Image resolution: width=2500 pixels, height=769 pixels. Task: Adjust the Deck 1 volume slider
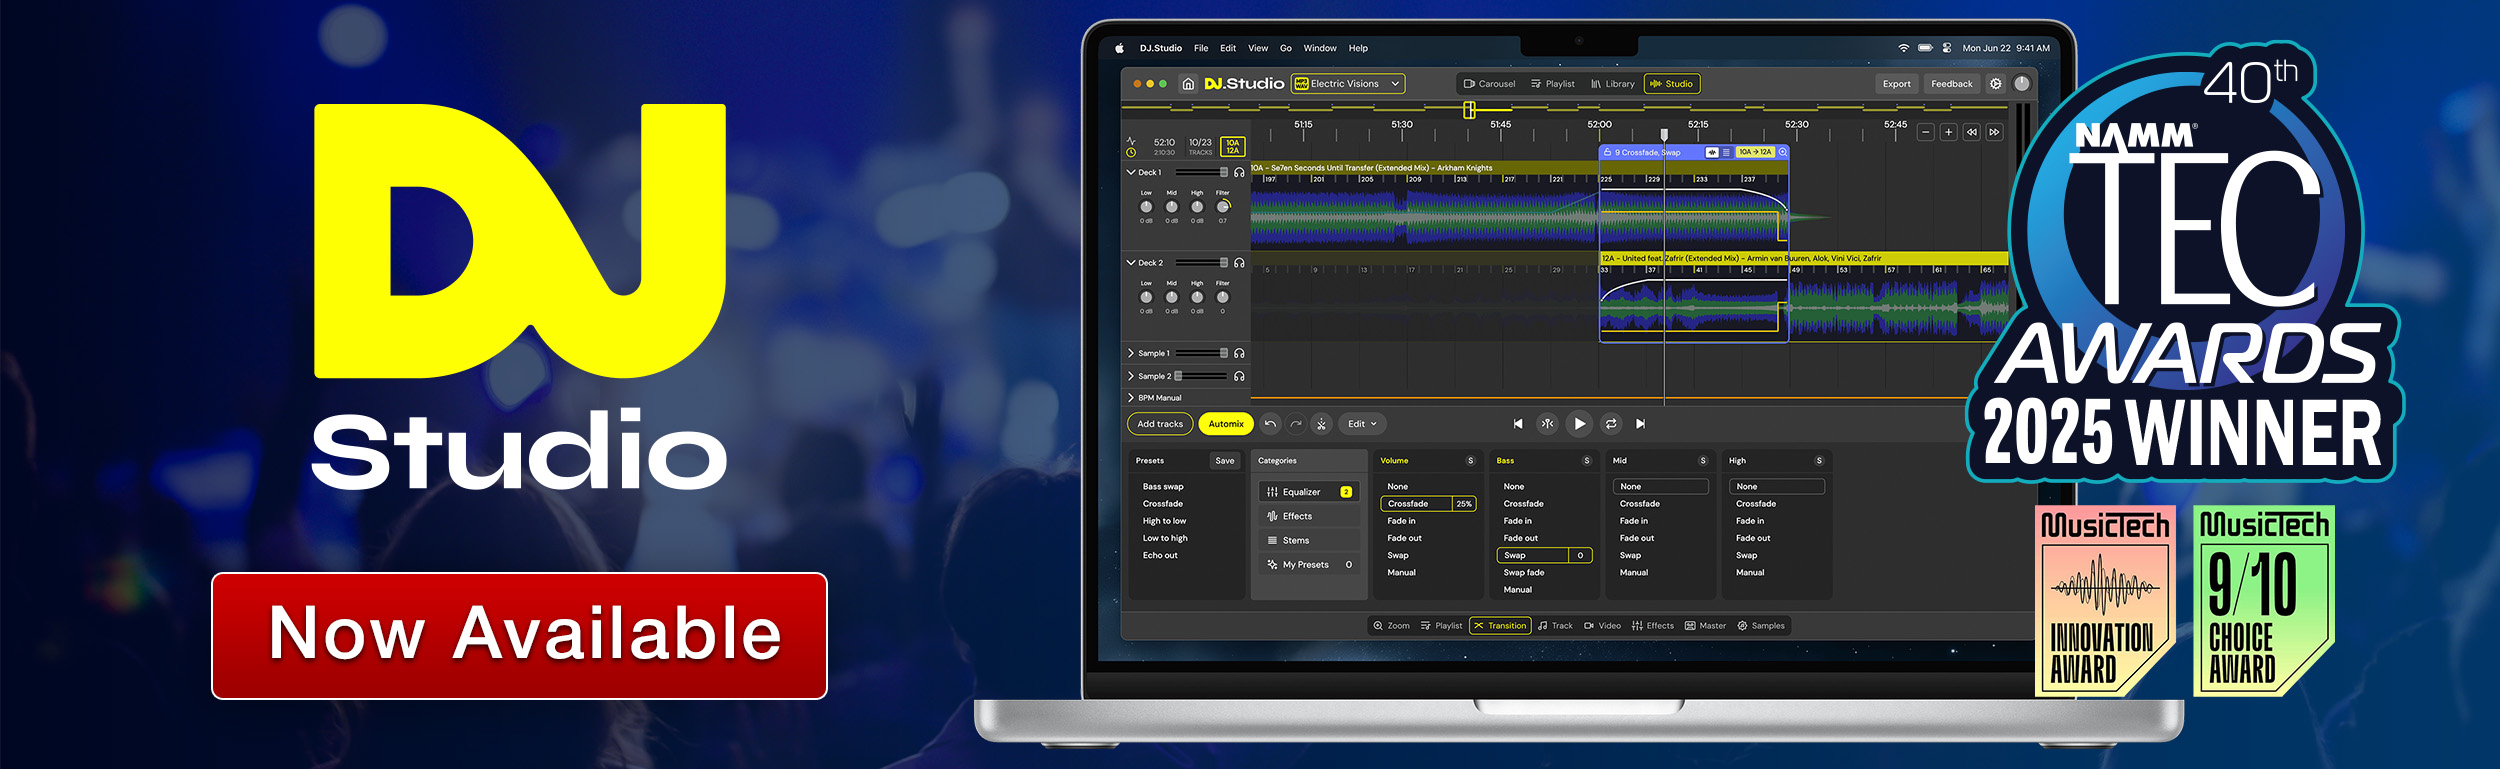tap(1202, 173)
